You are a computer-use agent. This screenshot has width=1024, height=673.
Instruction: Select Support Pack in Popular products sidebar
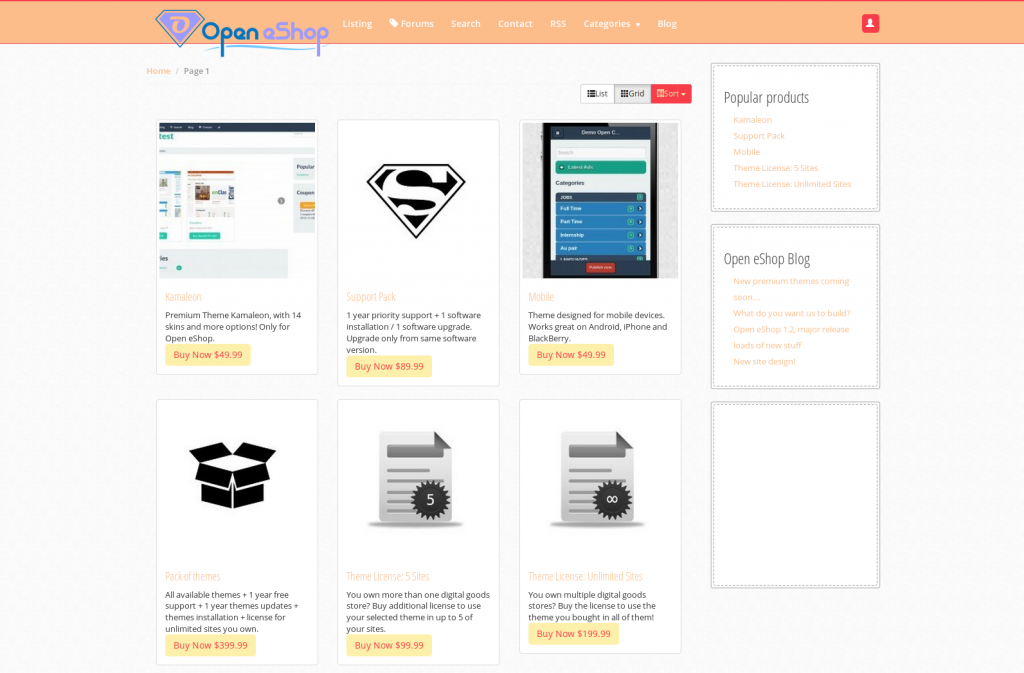759,136
